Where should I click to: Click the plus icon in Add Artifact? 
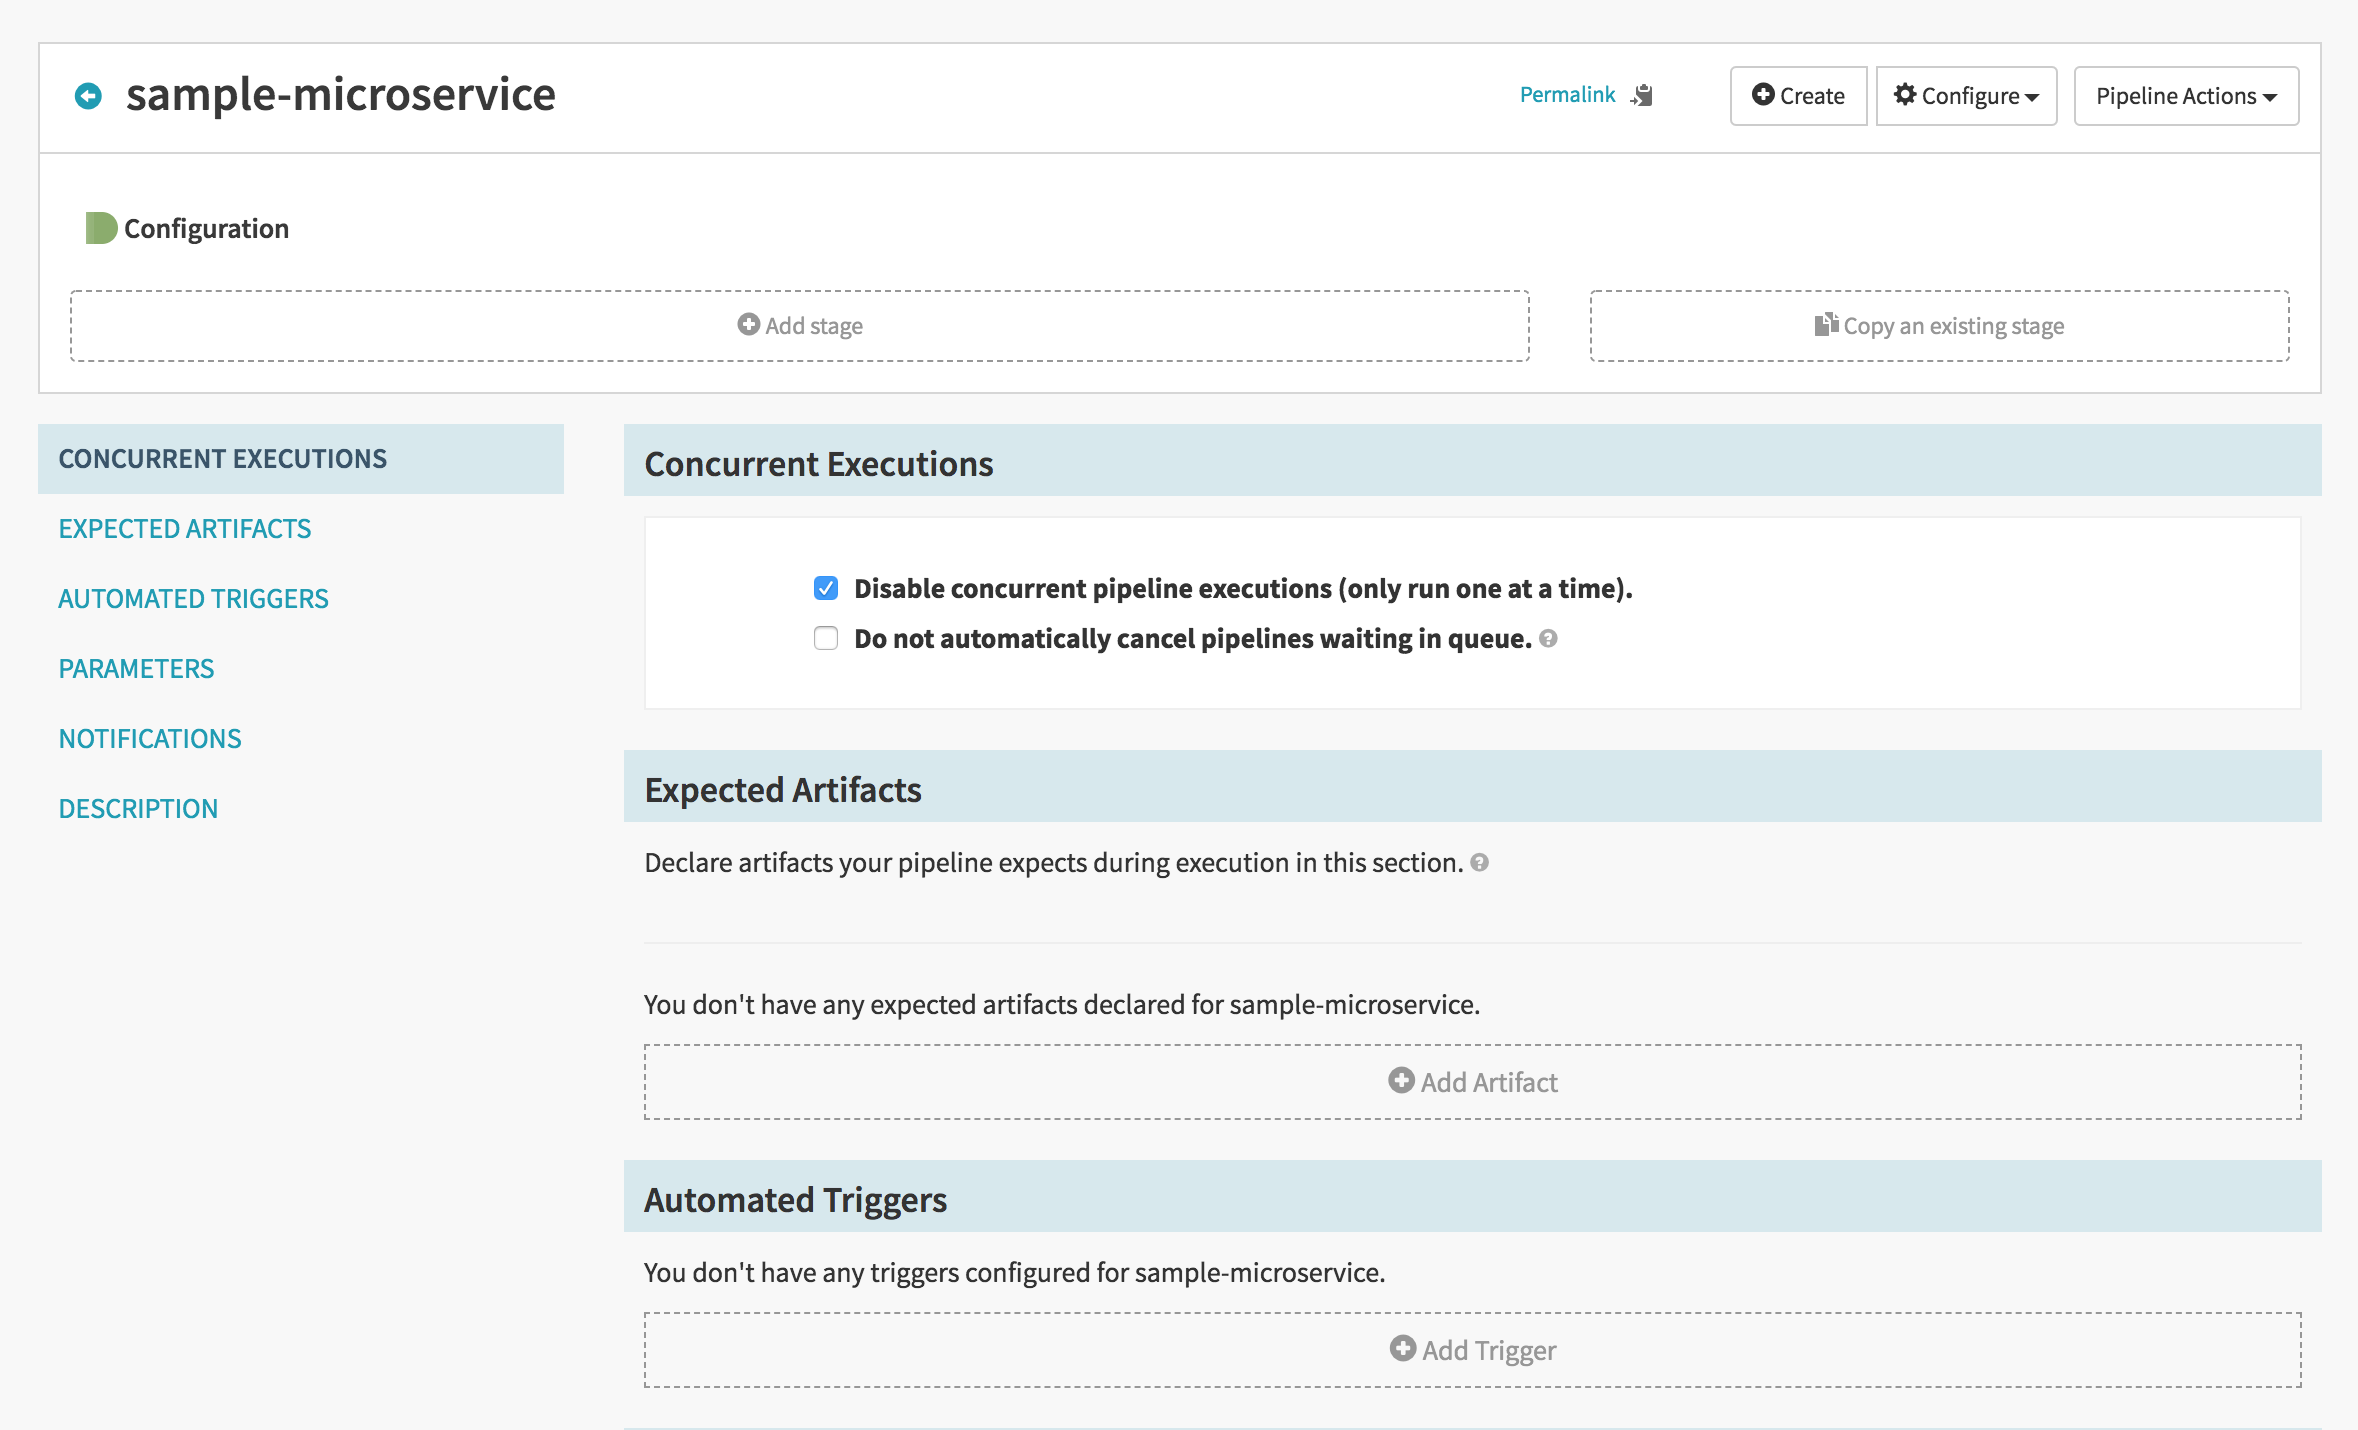pyautogui.click(x=1401, y=1081)
